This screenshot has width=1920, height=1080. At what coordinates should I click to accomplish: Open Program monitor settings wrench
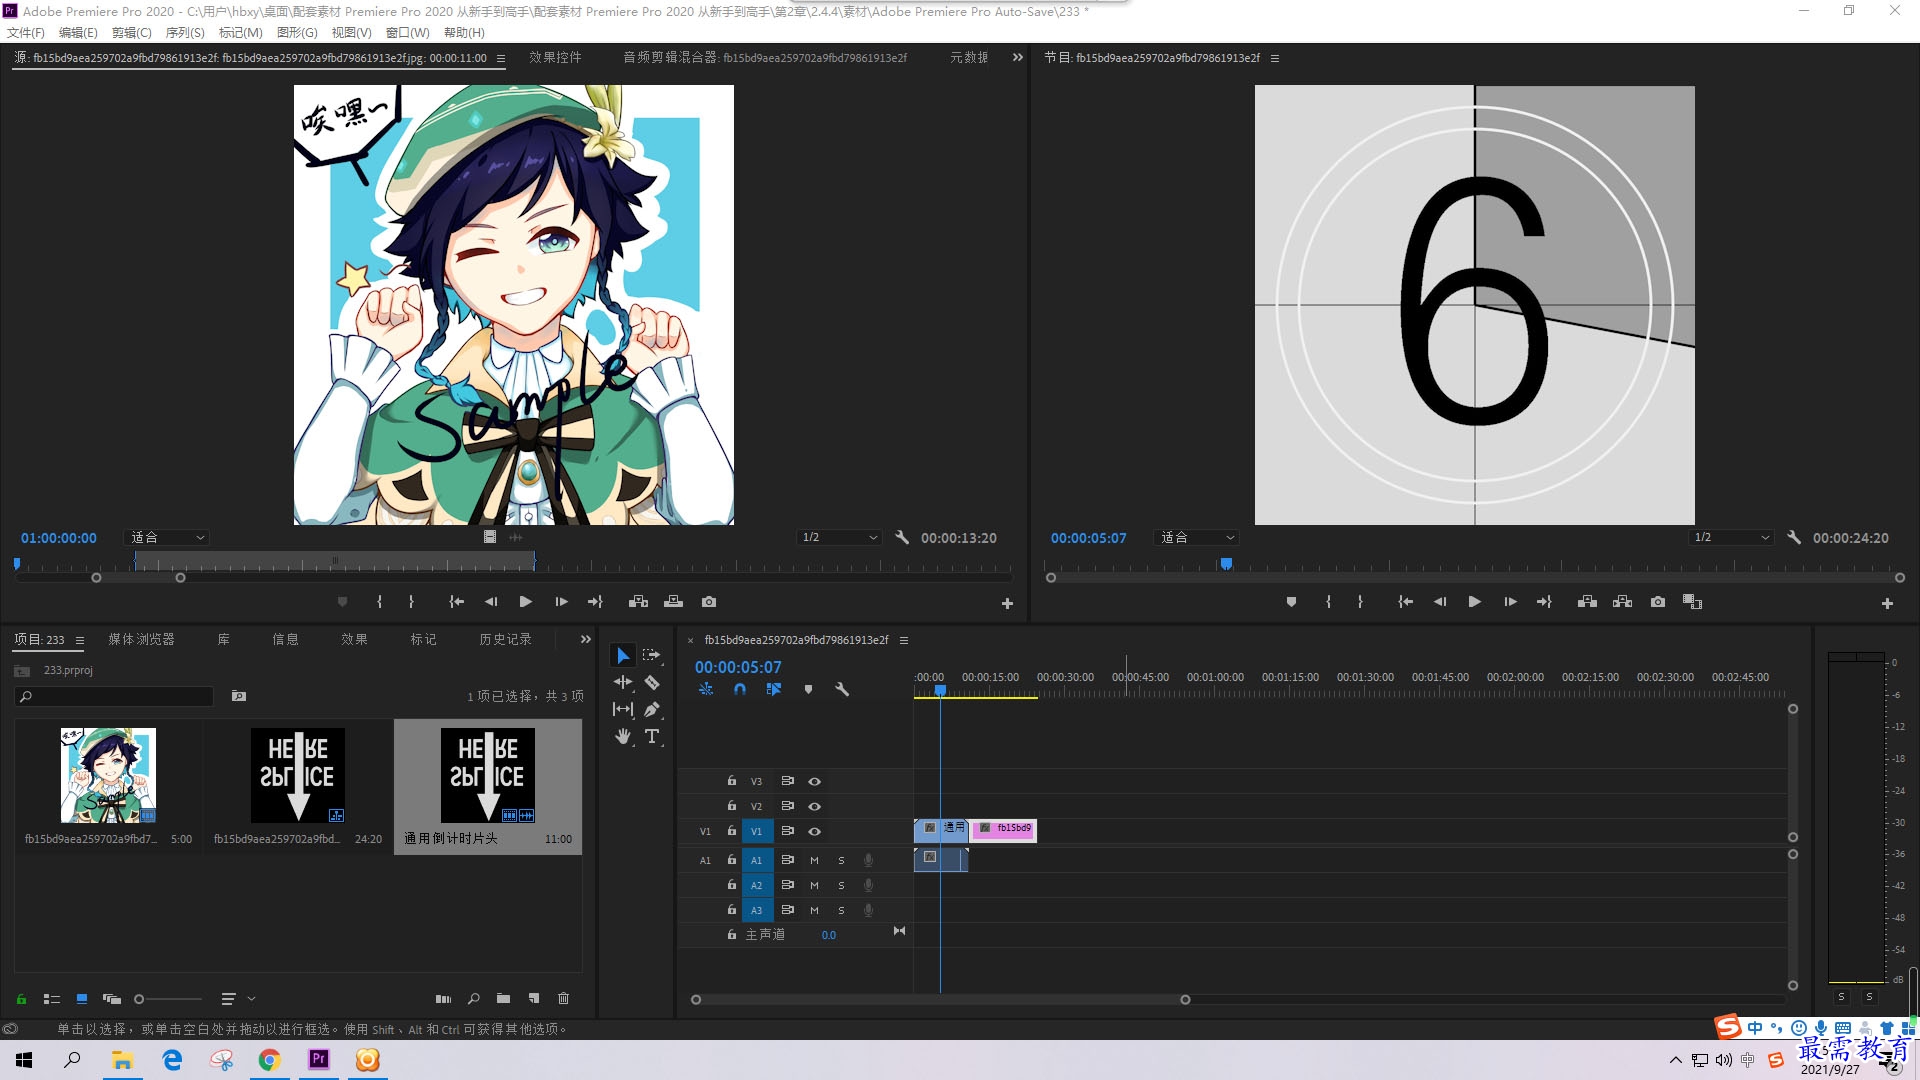tap(1794, 537)
